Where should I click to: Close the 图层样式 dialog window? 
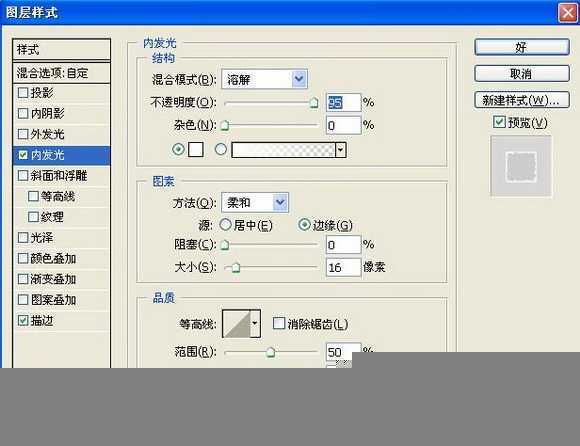click(567, 13)
